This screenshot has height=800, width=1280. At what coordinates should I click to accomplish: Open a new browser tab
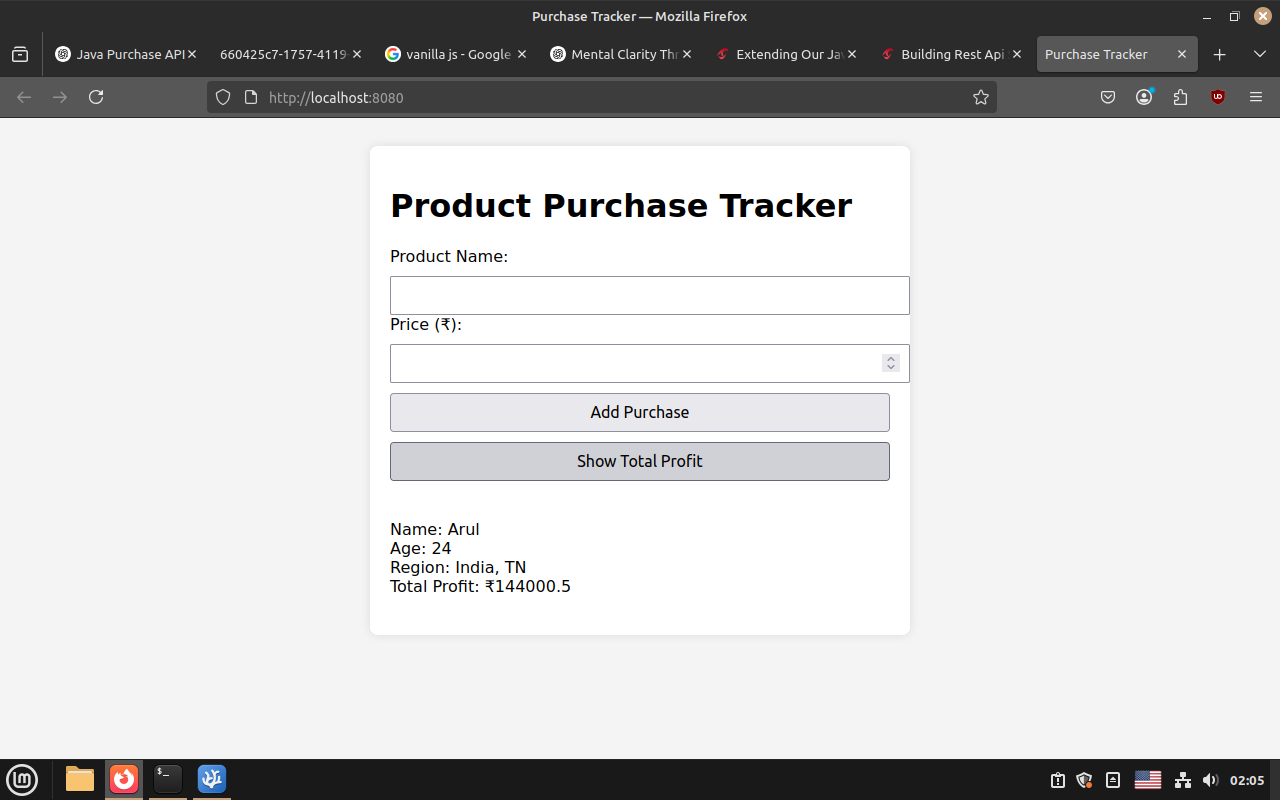pyautogui.click(x=1219, y=54)
